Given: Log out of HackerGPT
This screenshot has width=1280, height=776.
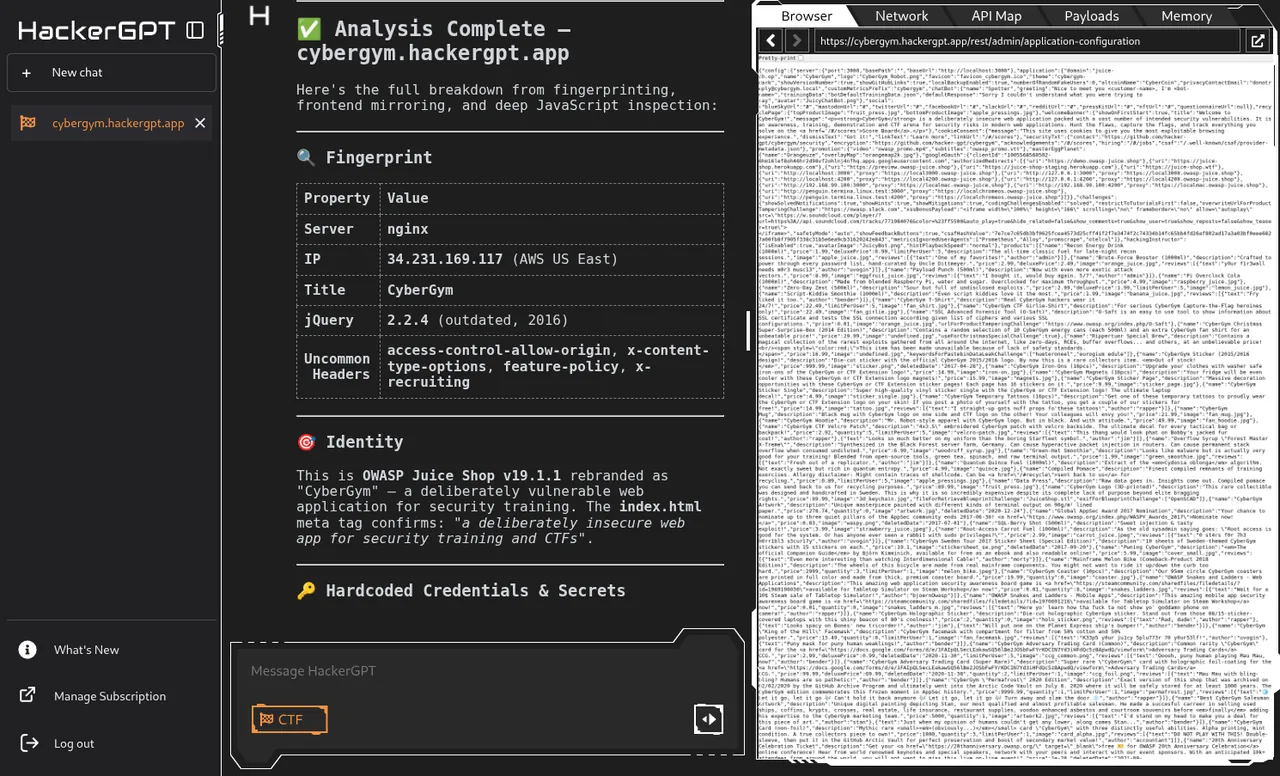Looking at the screenshot, I should (x=74, y=743).
